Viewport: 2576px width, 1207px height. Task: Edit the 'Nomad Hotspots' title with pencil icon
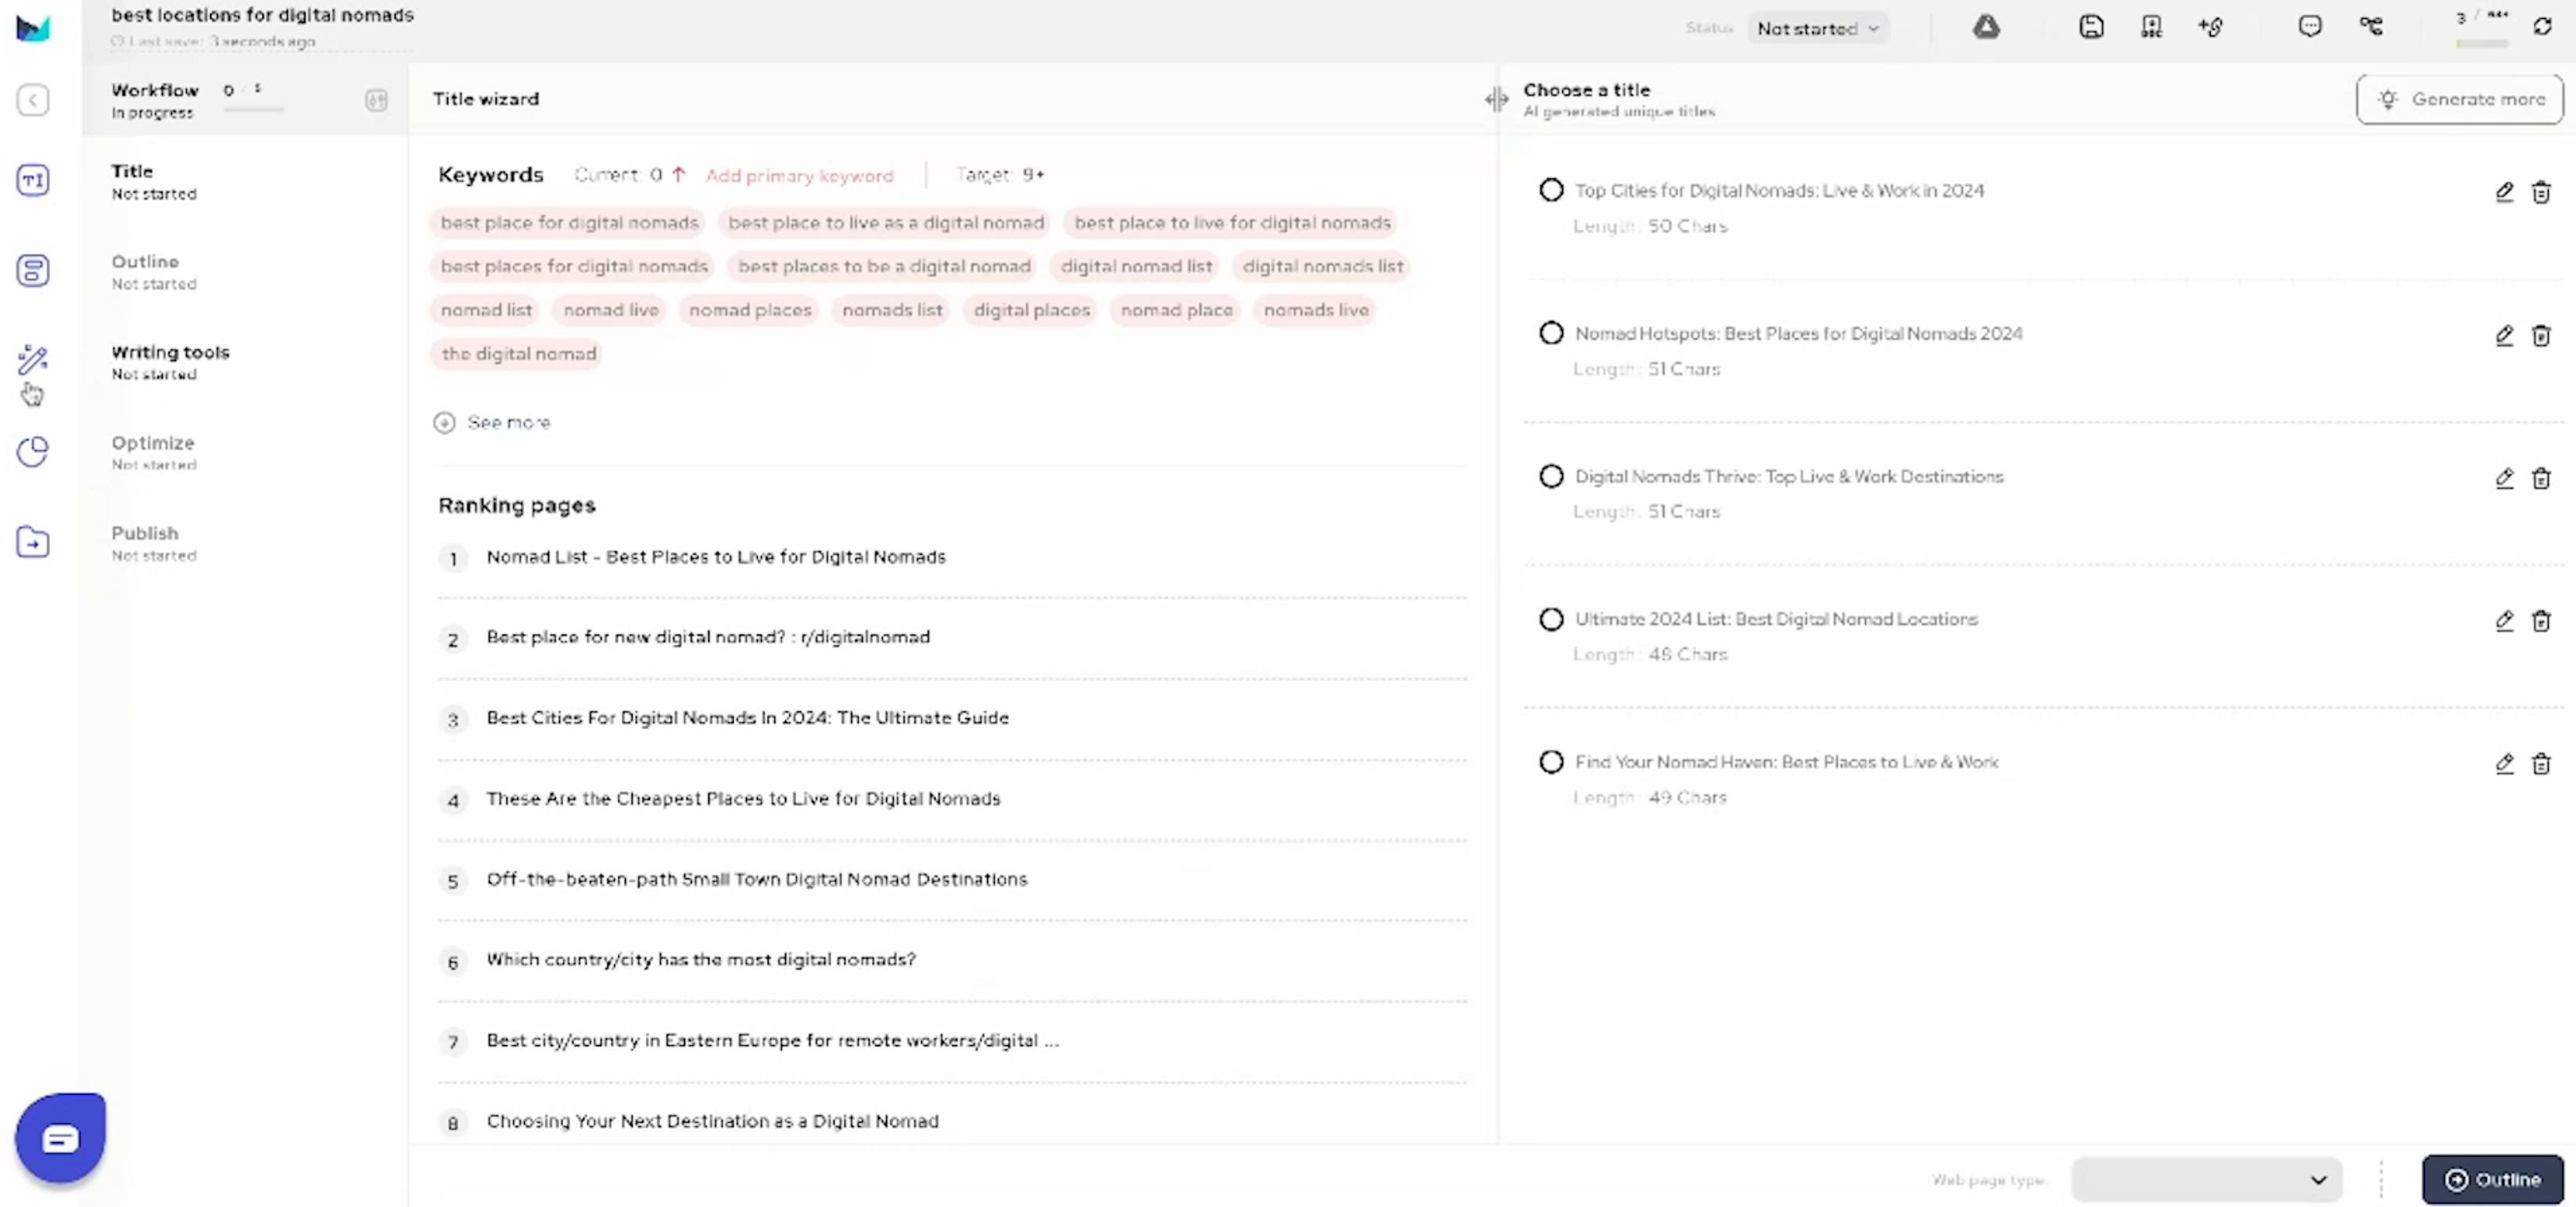[x=2503, y=335]
